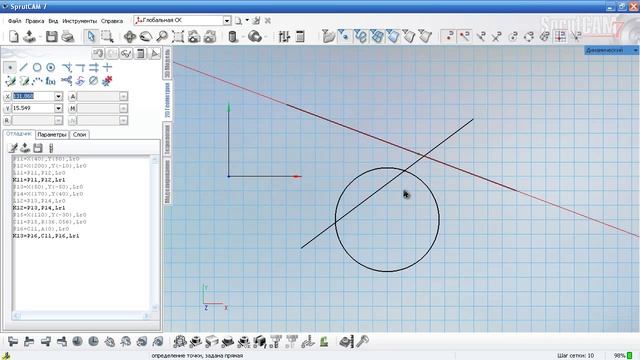Choose the crossed-circle diameter tool
The width and height of the screenshot is (640, 360).
(x=93, y=81)
